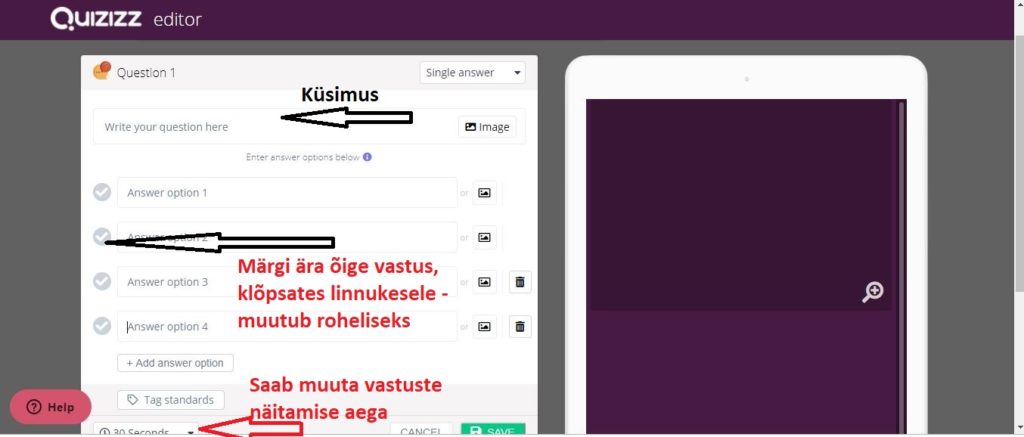1024x437 pixels.
Task: Click the magnifier zoom icon in preview
Action: [872, 292]
